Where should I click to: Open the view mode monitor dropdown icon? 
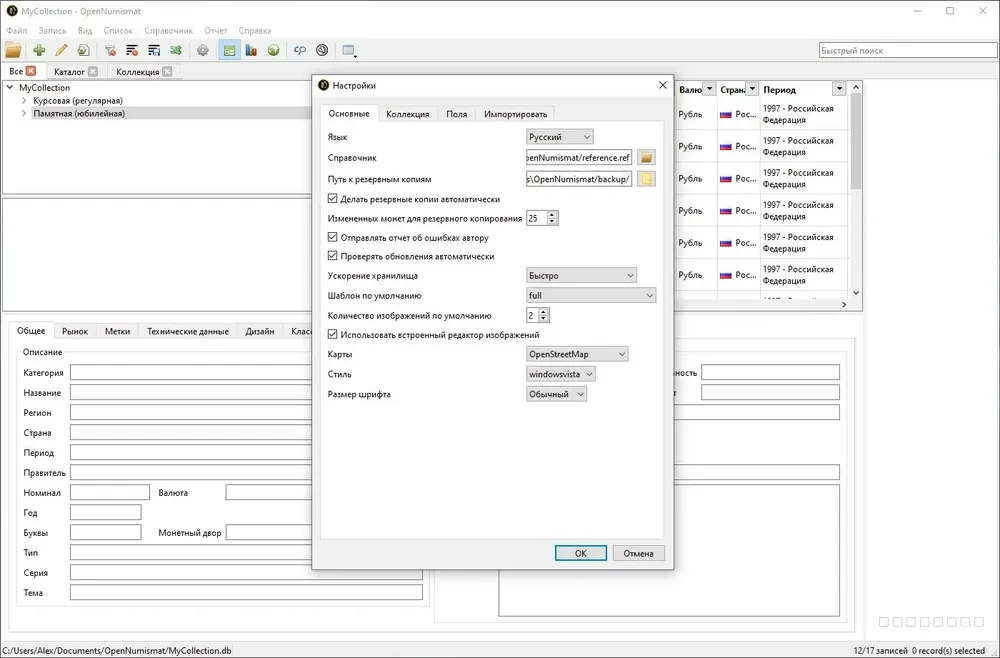[349, 51]
